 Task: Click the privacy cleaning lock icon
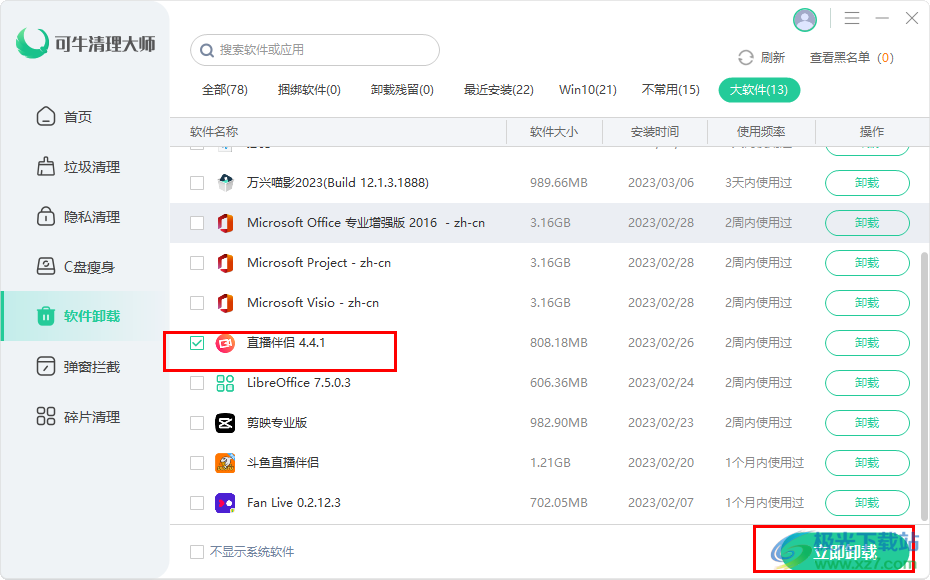[46, 216]
